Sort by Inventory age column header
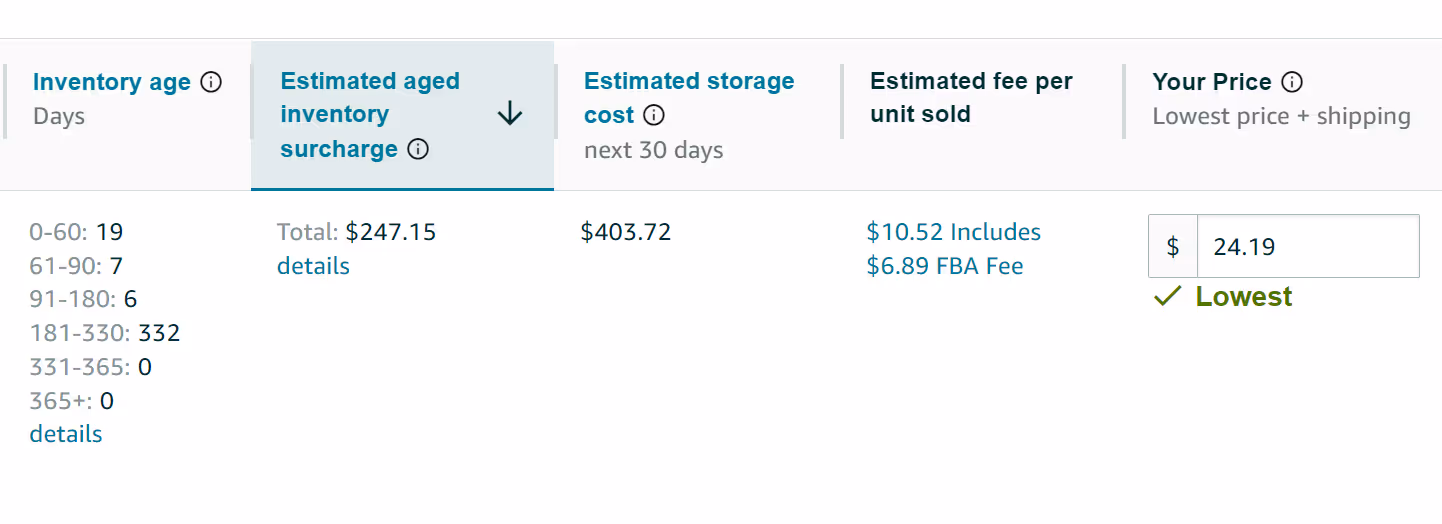 coord(112,82)
